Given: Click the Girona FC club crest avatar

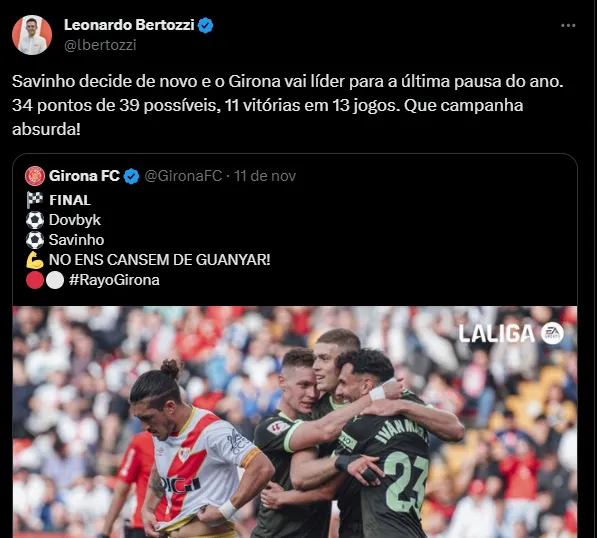Looking at the screenshot, I should [35, 176].
